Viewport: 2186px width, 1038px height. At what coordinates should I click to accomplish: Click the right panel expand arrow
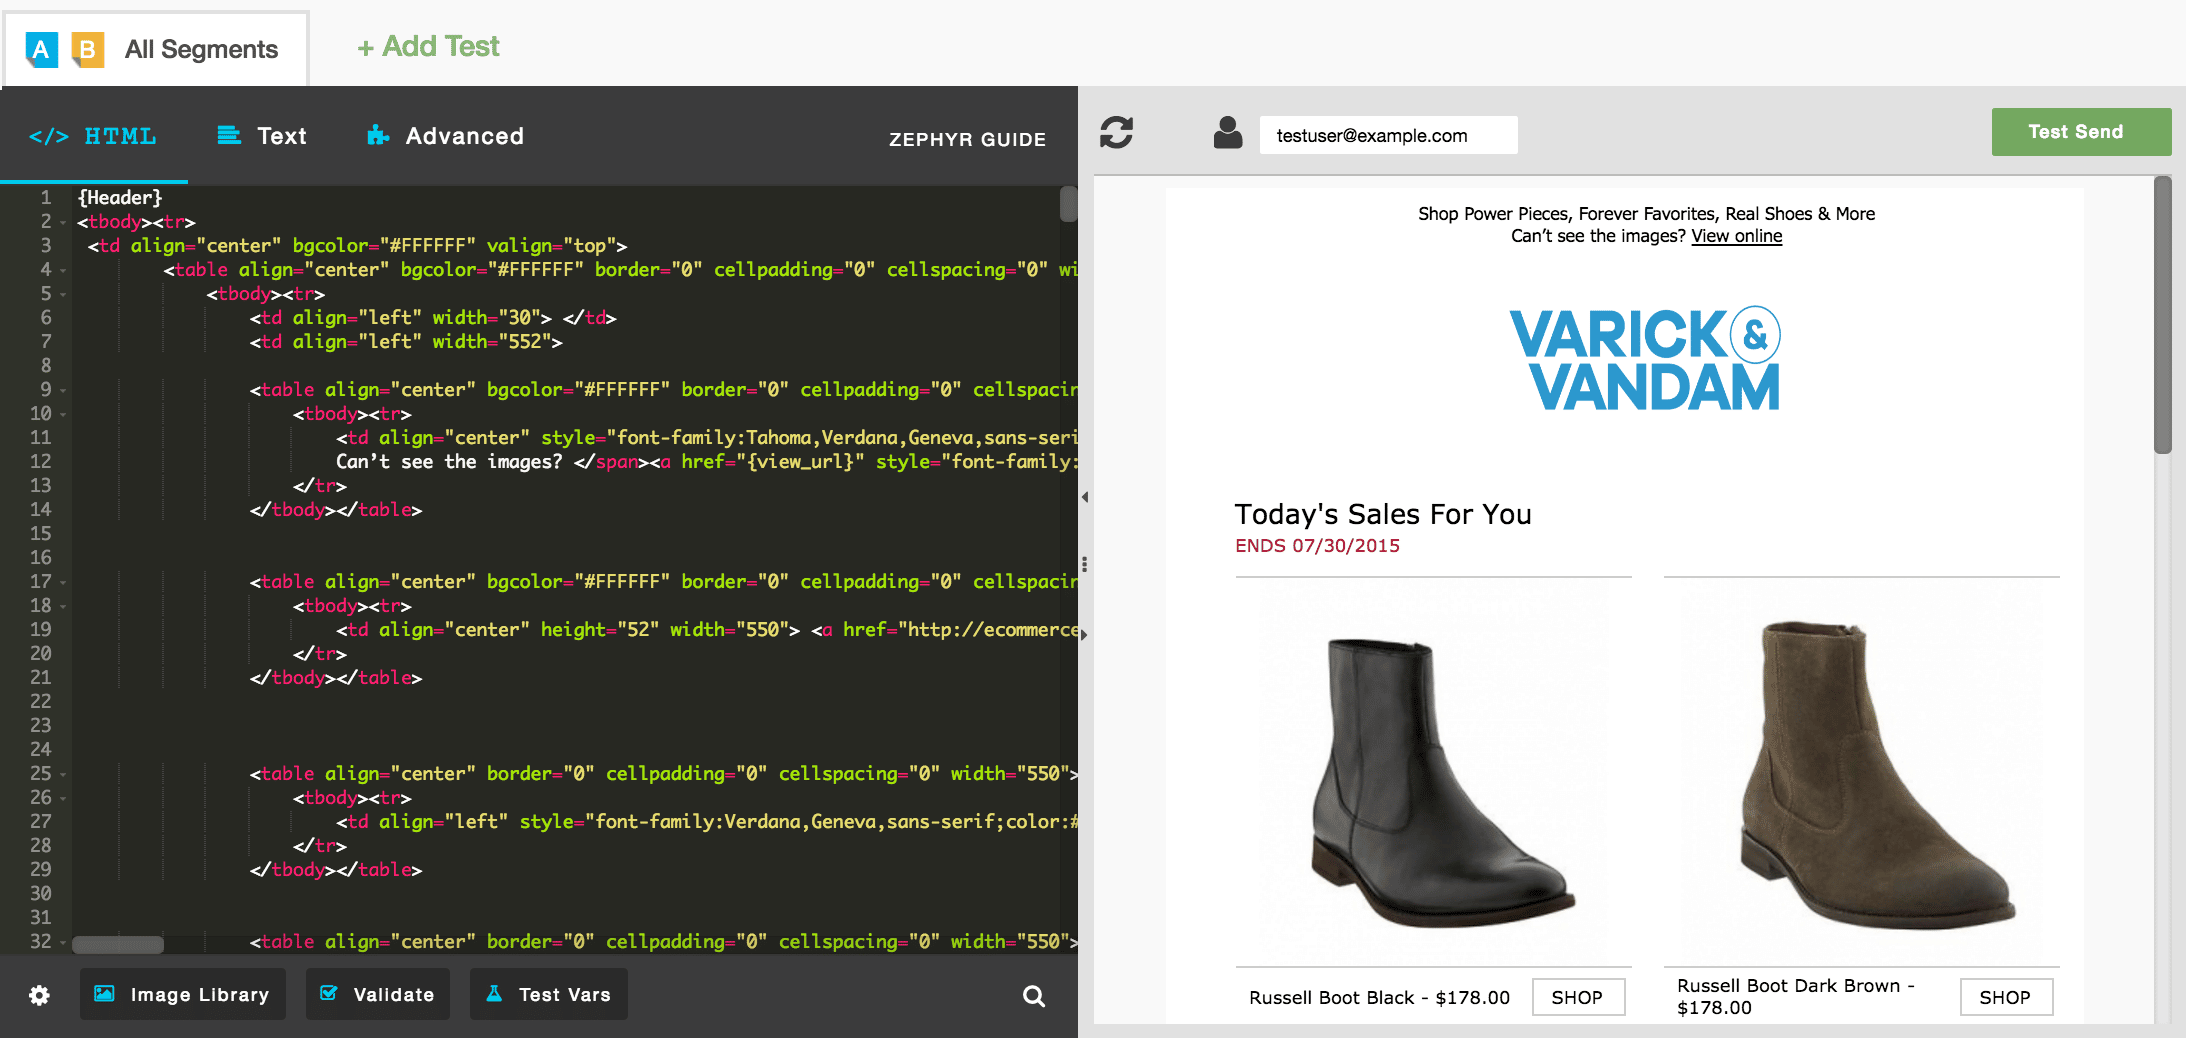click(1084, 635)
